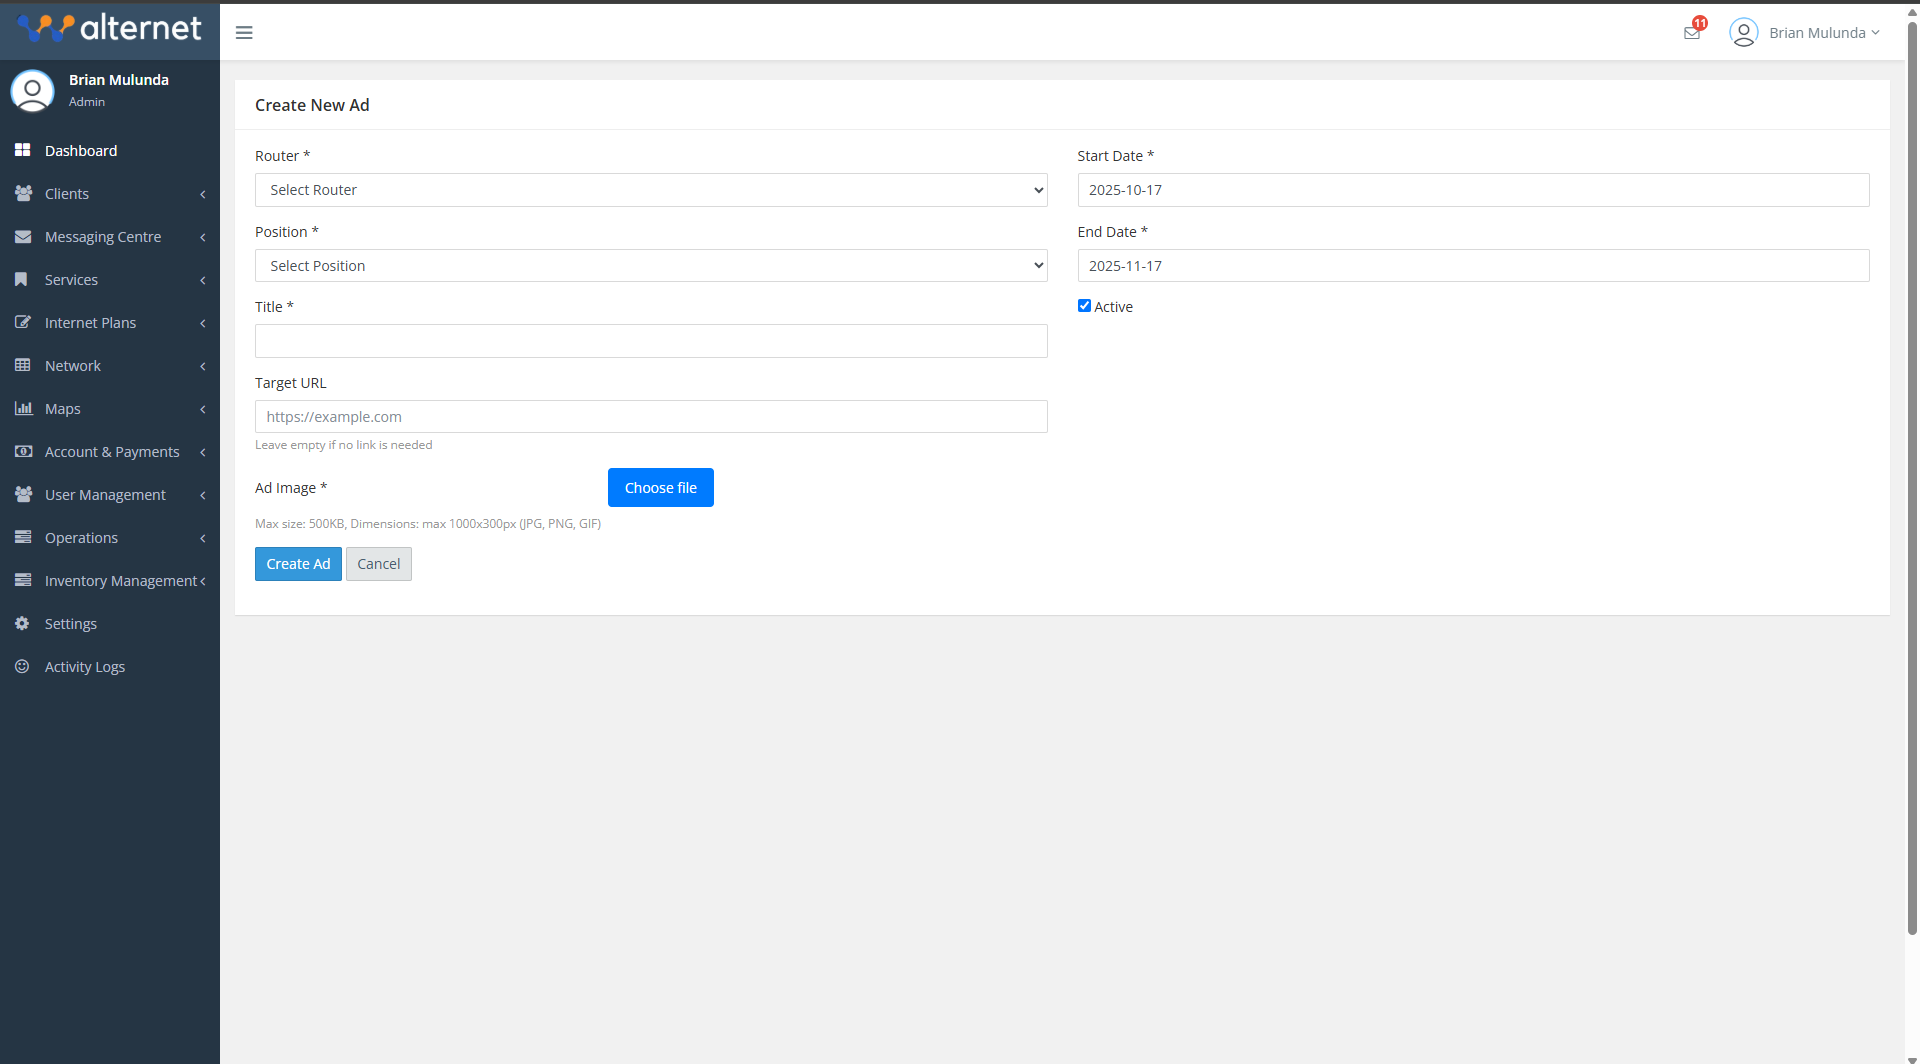The height and width of the screenshot is (1064, 1920).
Task: Click the Clients people icon in sidebar
Action: pos(23,193)
